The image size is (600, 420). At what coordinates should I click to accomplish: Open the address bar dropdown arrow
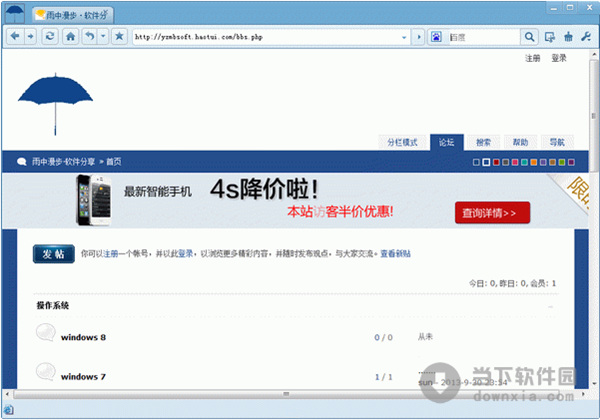(x=403, y=37)
